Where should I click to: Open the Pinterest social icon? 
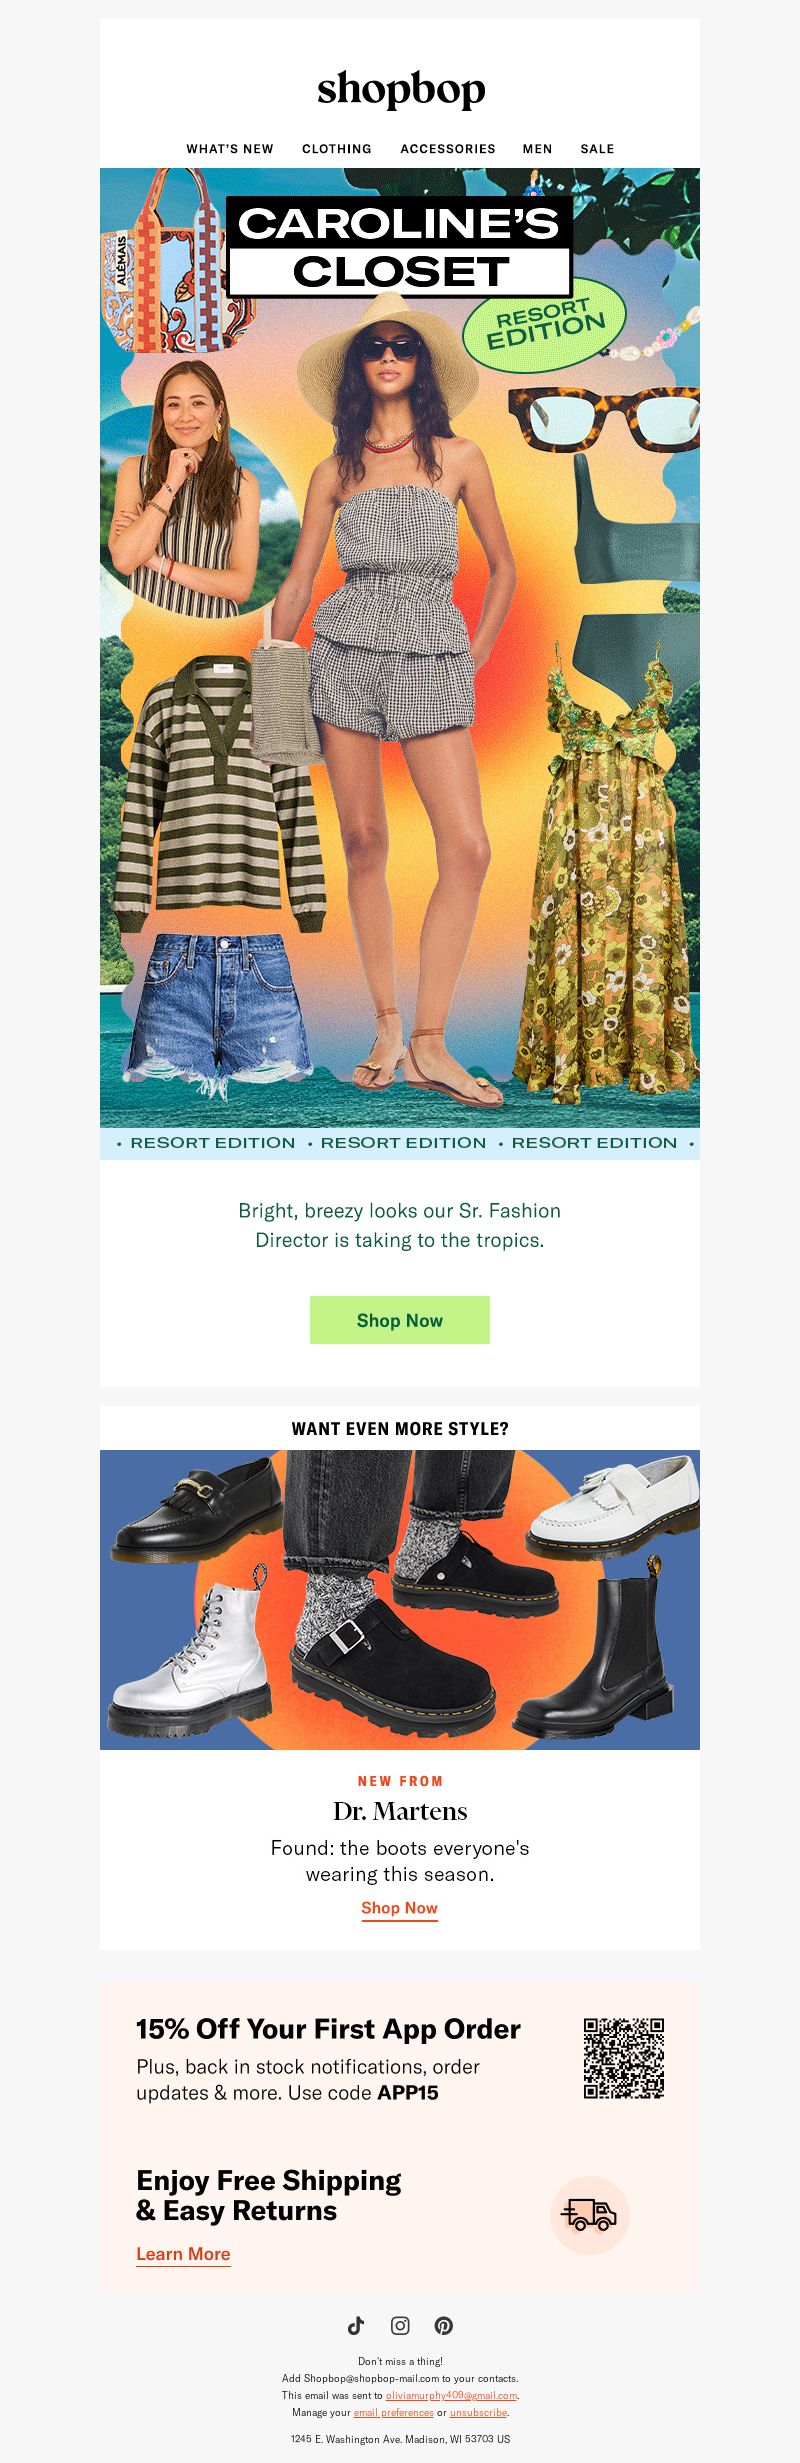(444, 2325)
